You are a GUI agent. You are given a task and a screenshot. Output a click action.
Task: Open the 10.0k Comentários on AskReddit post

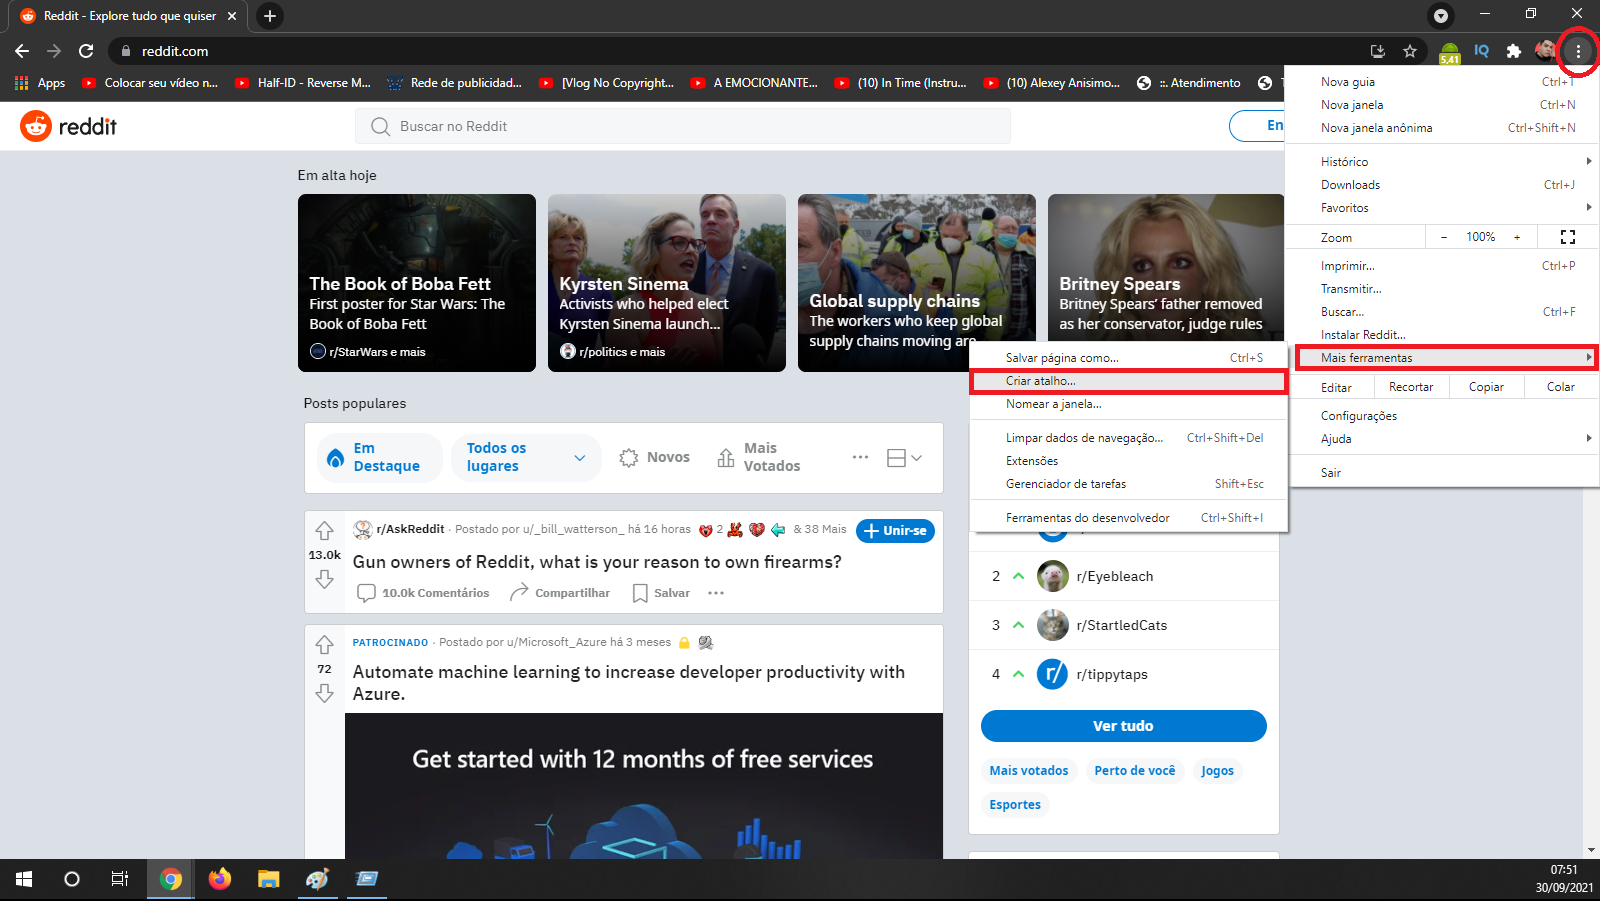click(x=424, y=593)
